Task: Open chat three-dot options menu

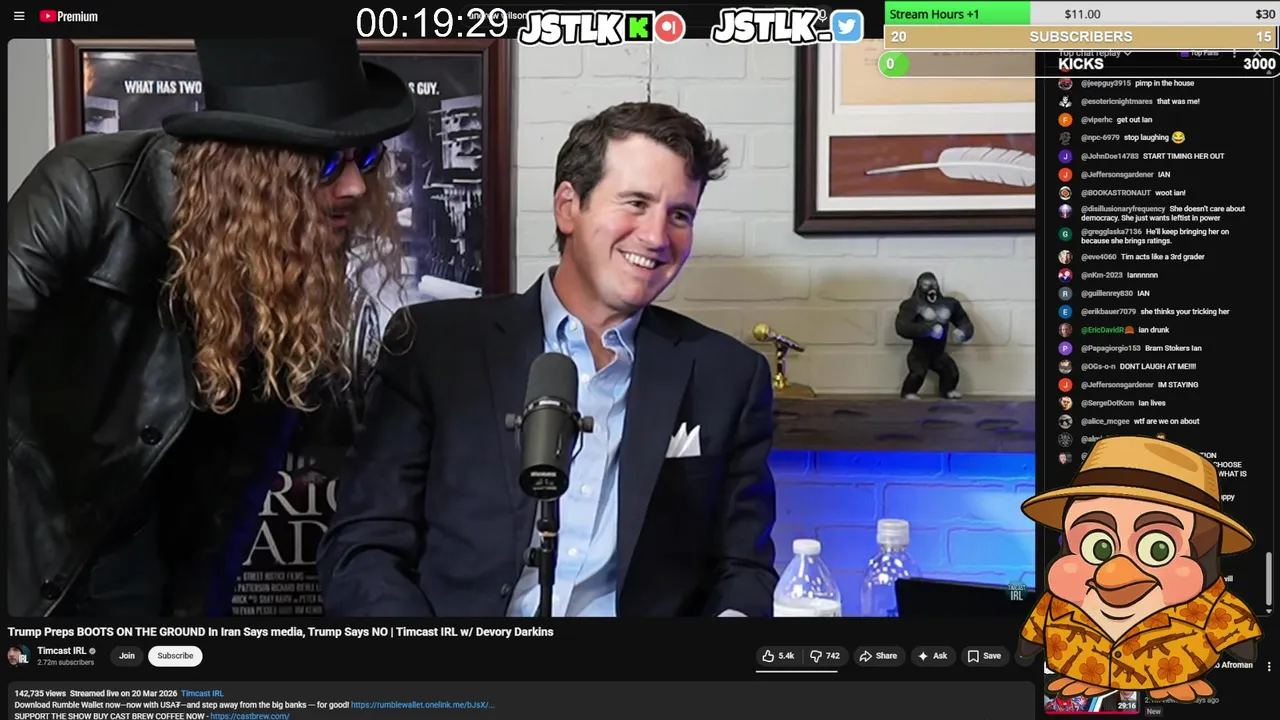Action: 1235,52
